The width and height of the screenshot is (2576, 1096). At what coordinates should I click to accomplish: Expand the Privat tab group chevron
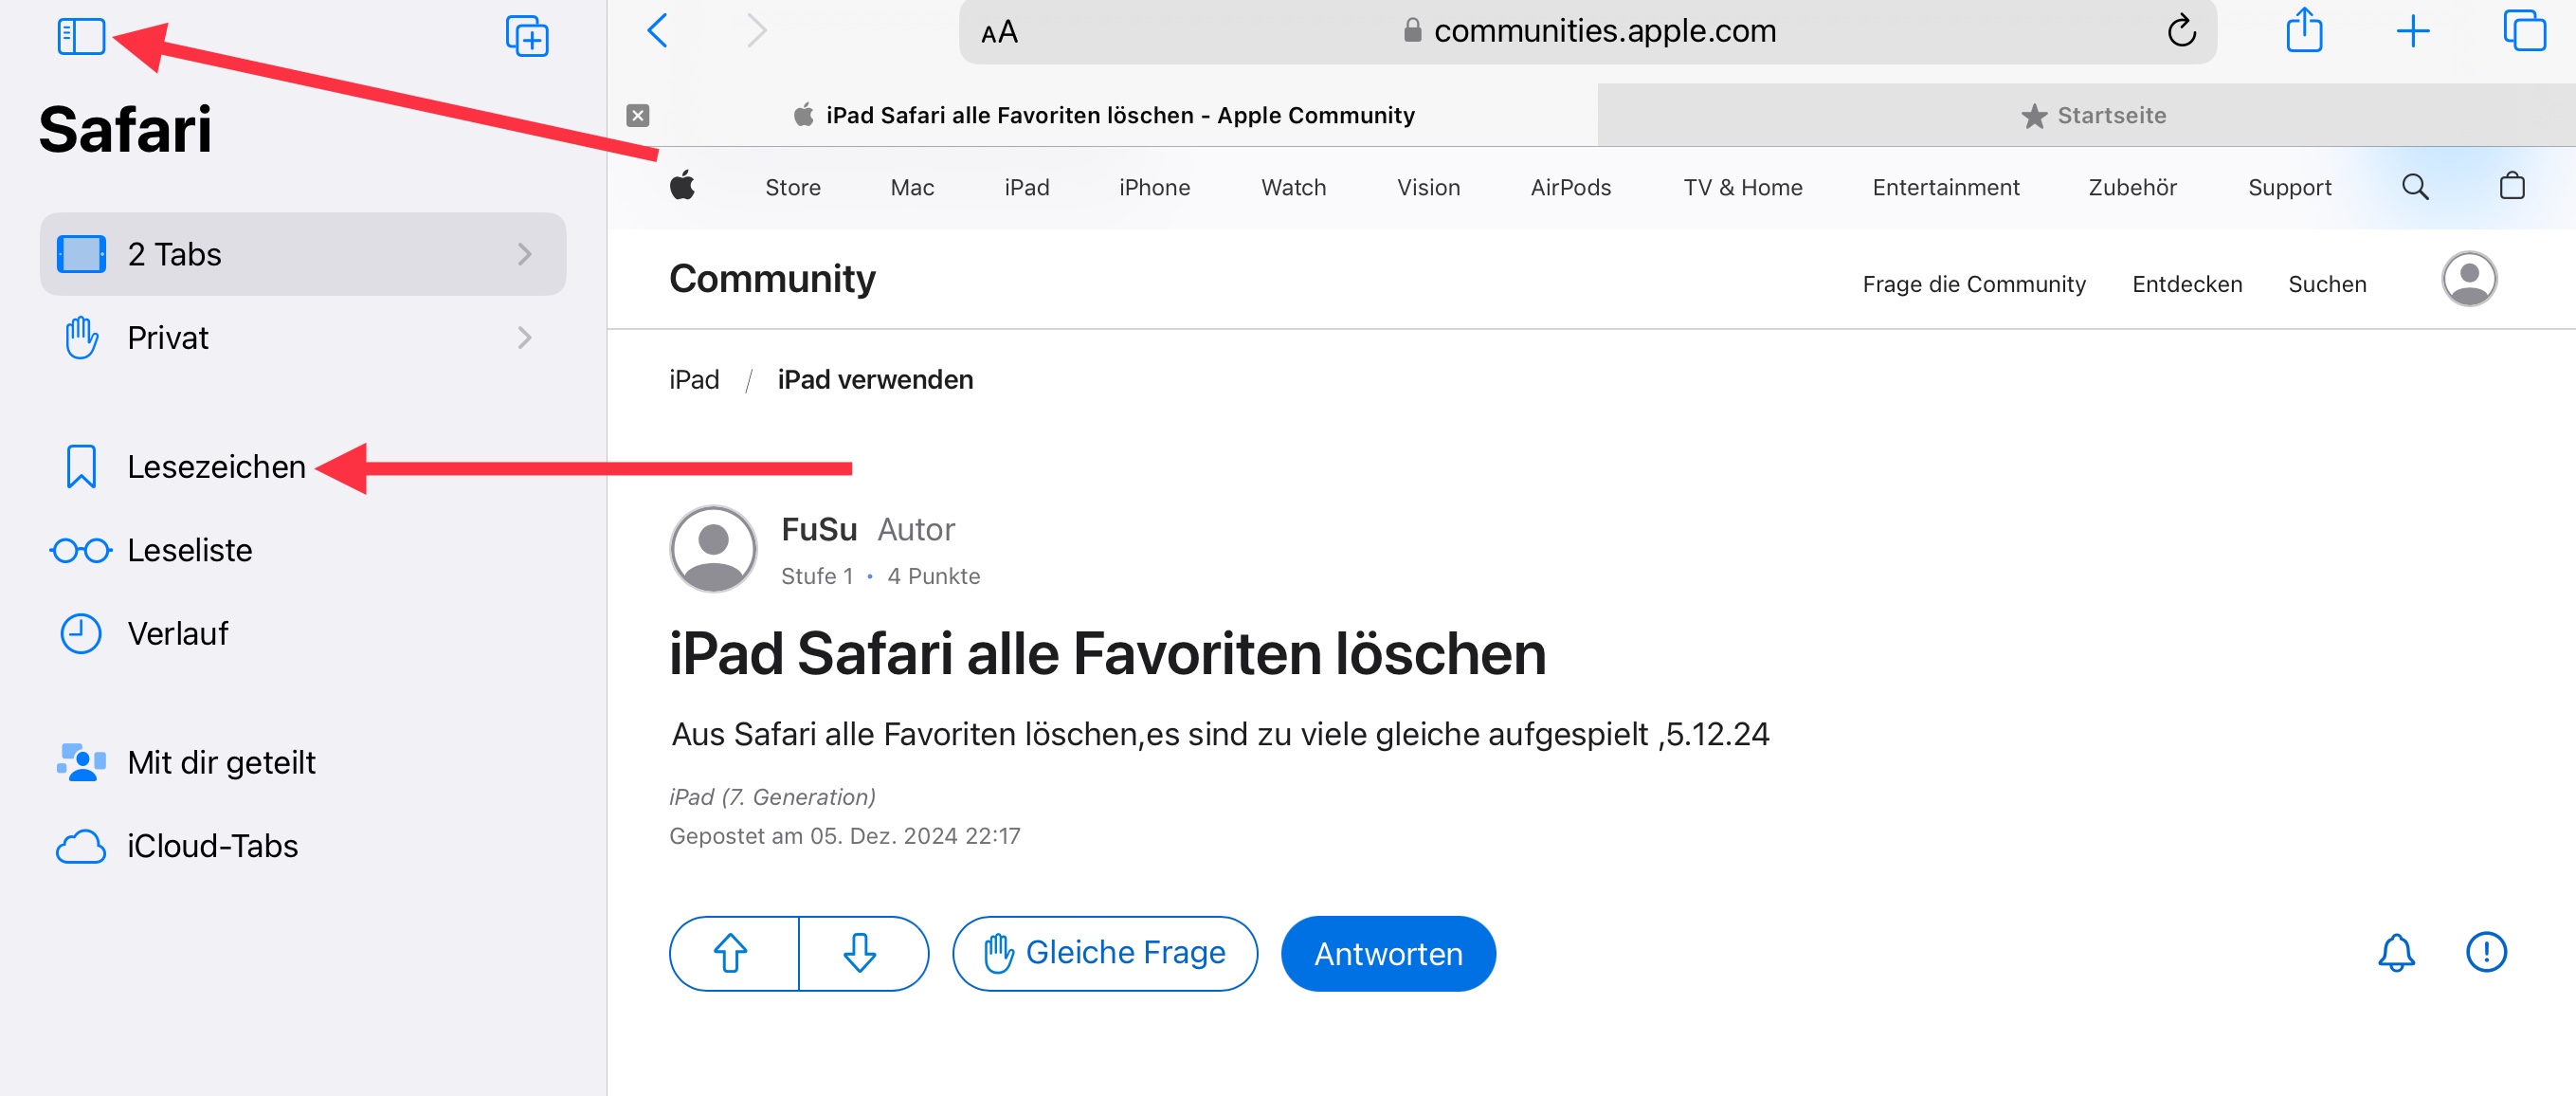pyautogui.click(x=524, y=338)
